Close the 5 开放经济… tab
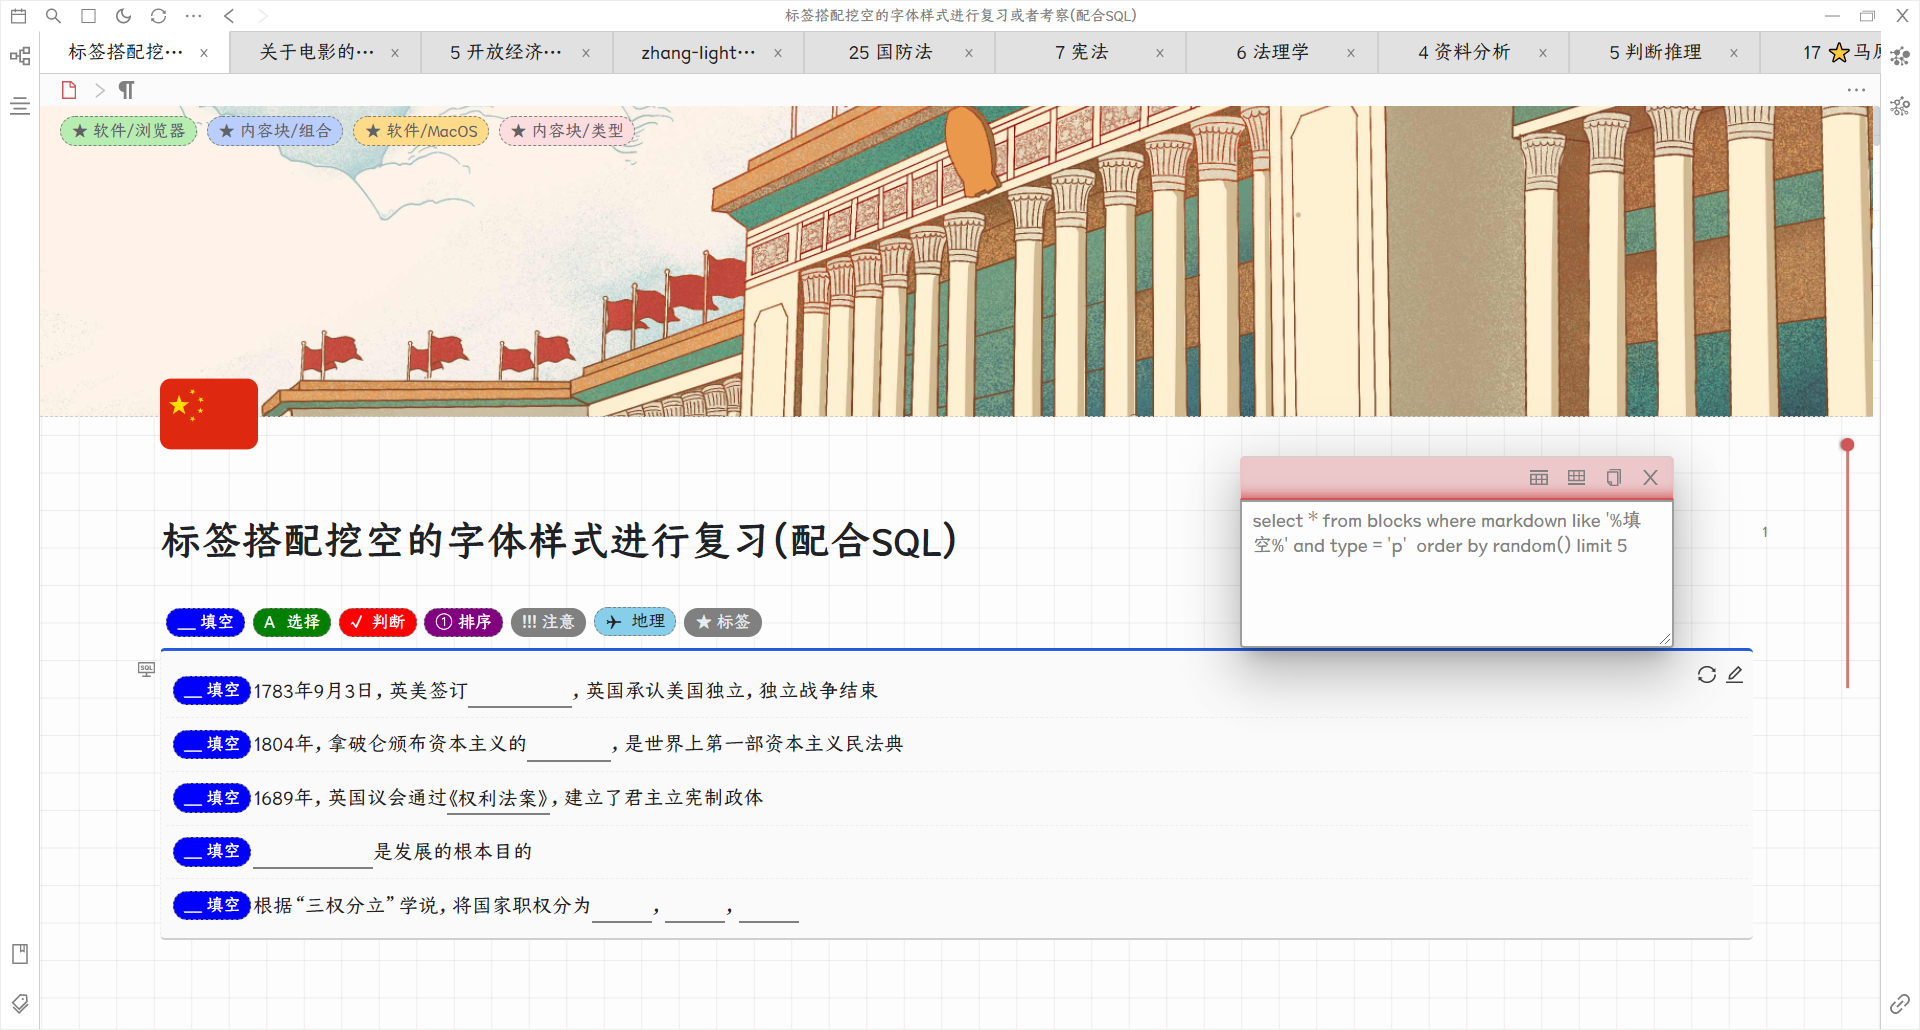Viewport: 1920px width, 1030px height. pos(586,53)
